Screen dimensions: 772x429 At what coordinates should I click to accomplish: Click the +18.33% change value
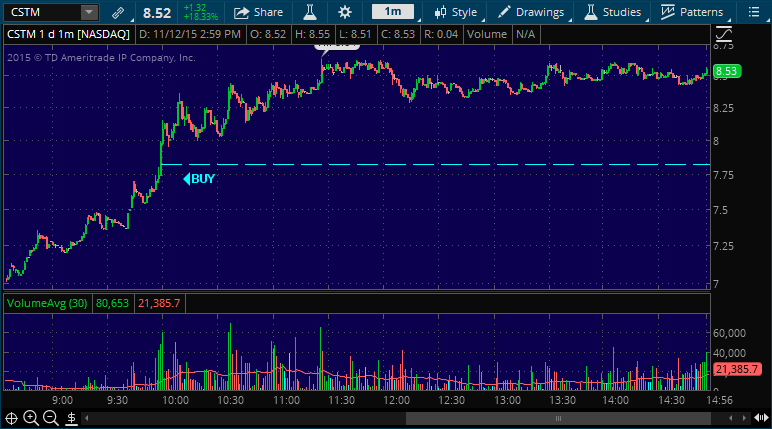point(200,17)
